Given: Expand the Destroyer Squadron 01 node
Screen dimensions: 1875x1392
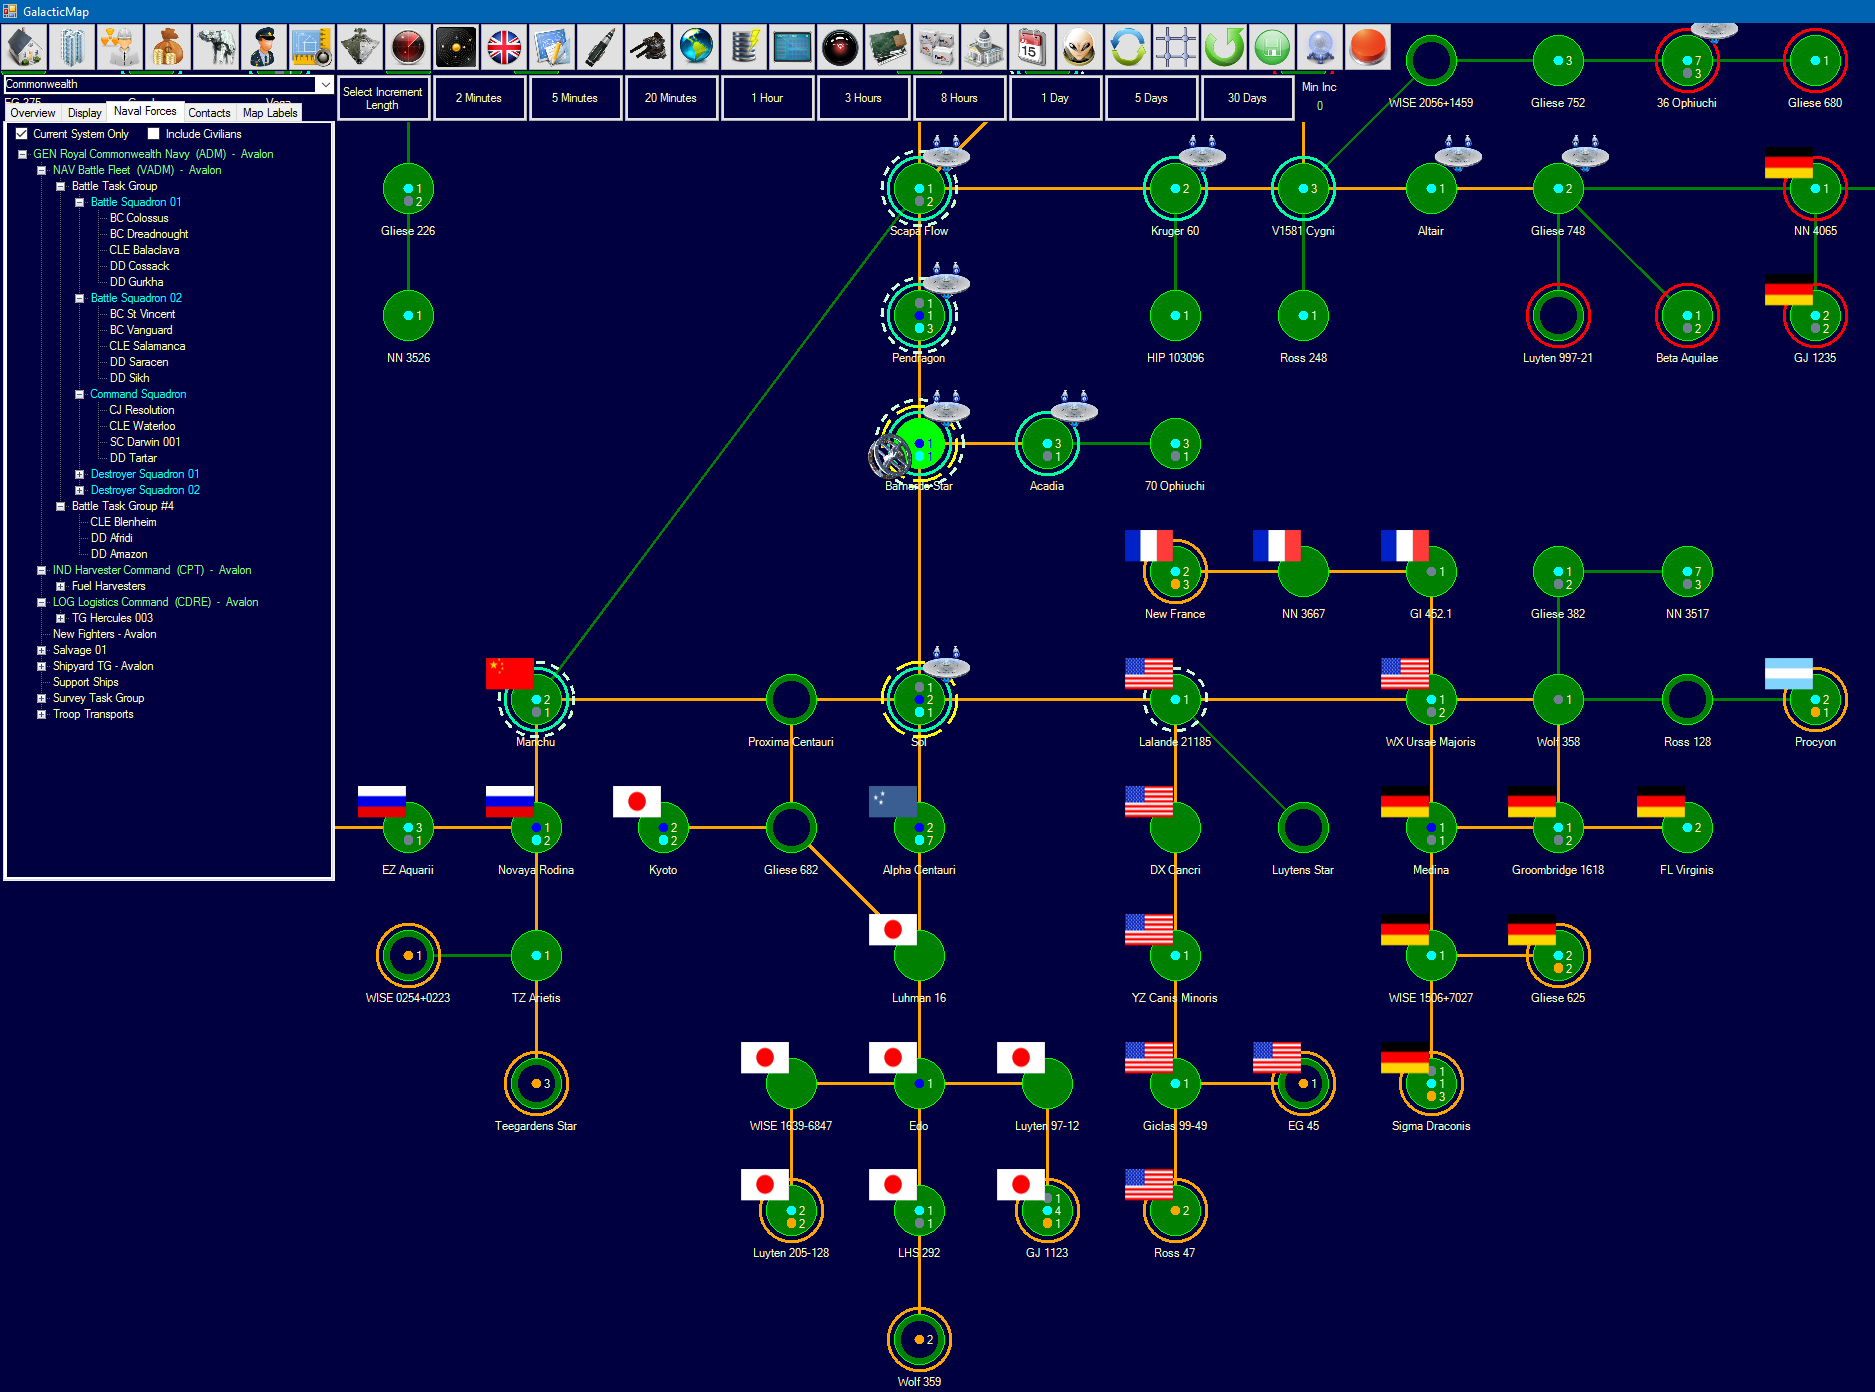Looking at the screenshot, I should point(80,474).
